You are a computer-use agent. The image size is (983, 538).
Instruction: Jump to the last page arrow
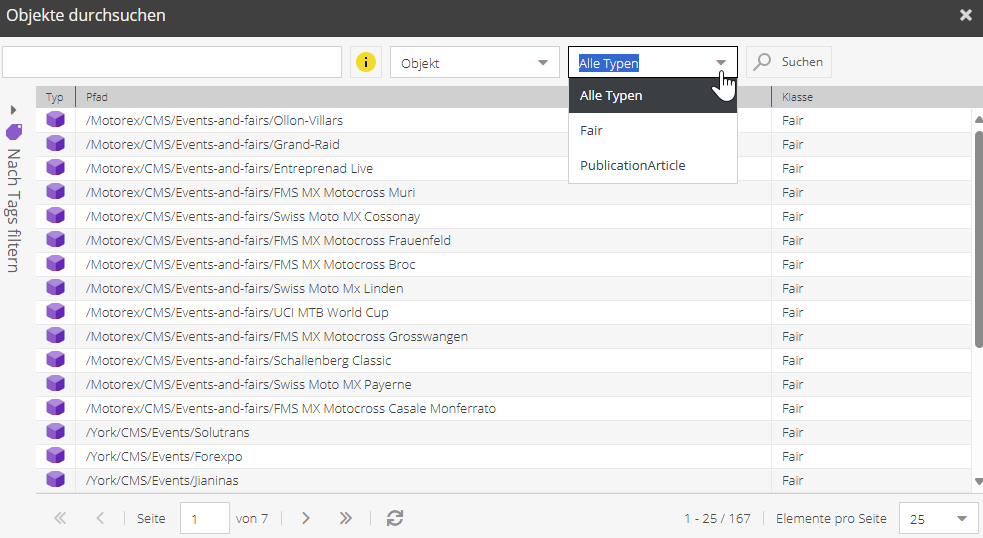pos(346,518)
